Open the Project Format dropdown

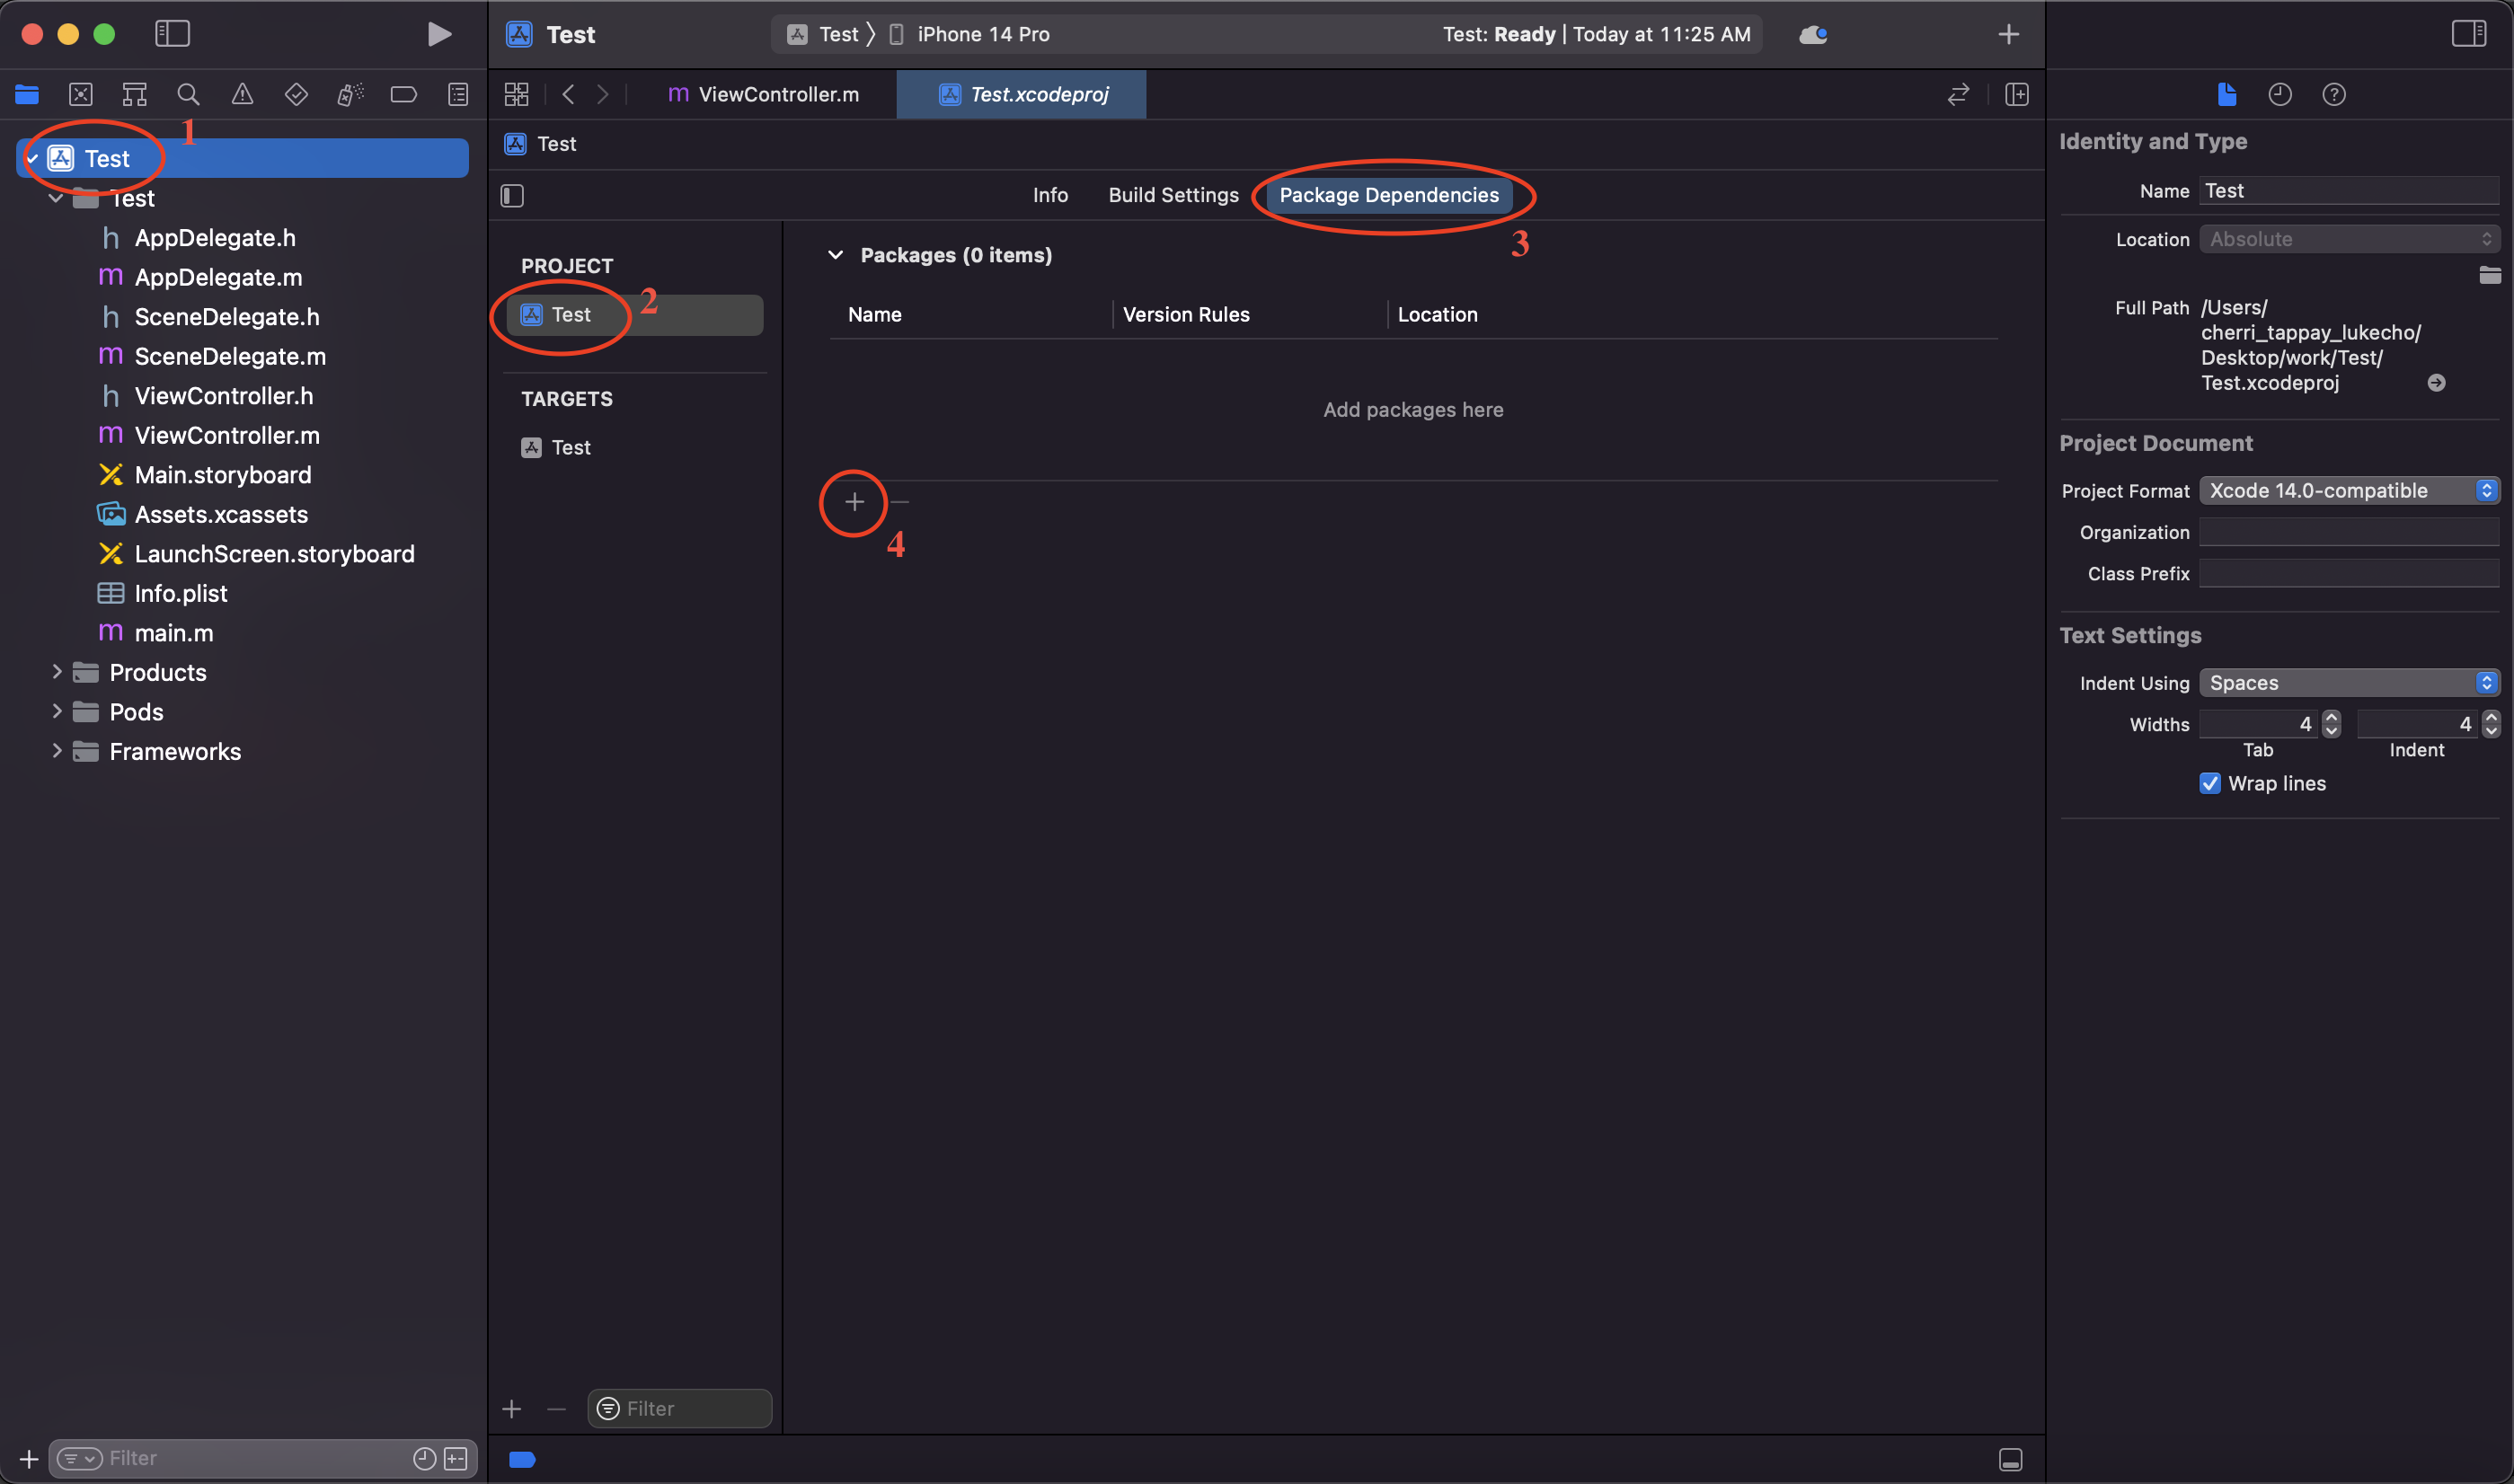2348,490
